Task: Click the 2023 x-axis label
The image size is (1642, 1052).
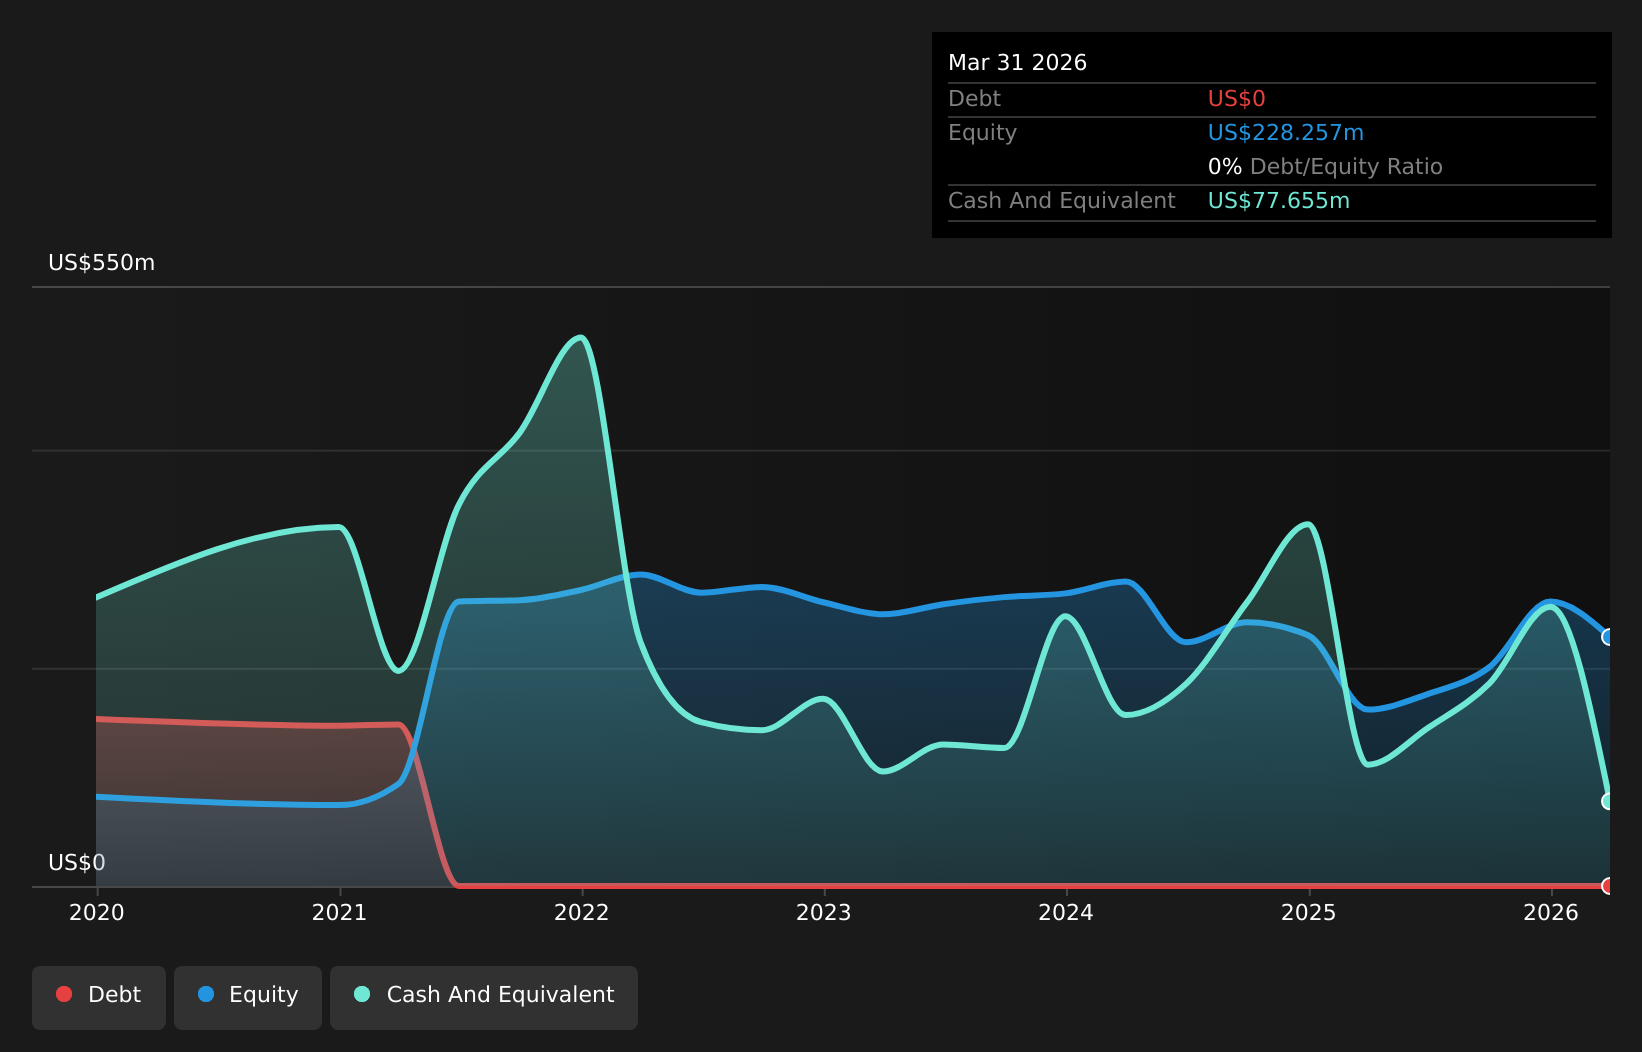Action: [824, 912]
